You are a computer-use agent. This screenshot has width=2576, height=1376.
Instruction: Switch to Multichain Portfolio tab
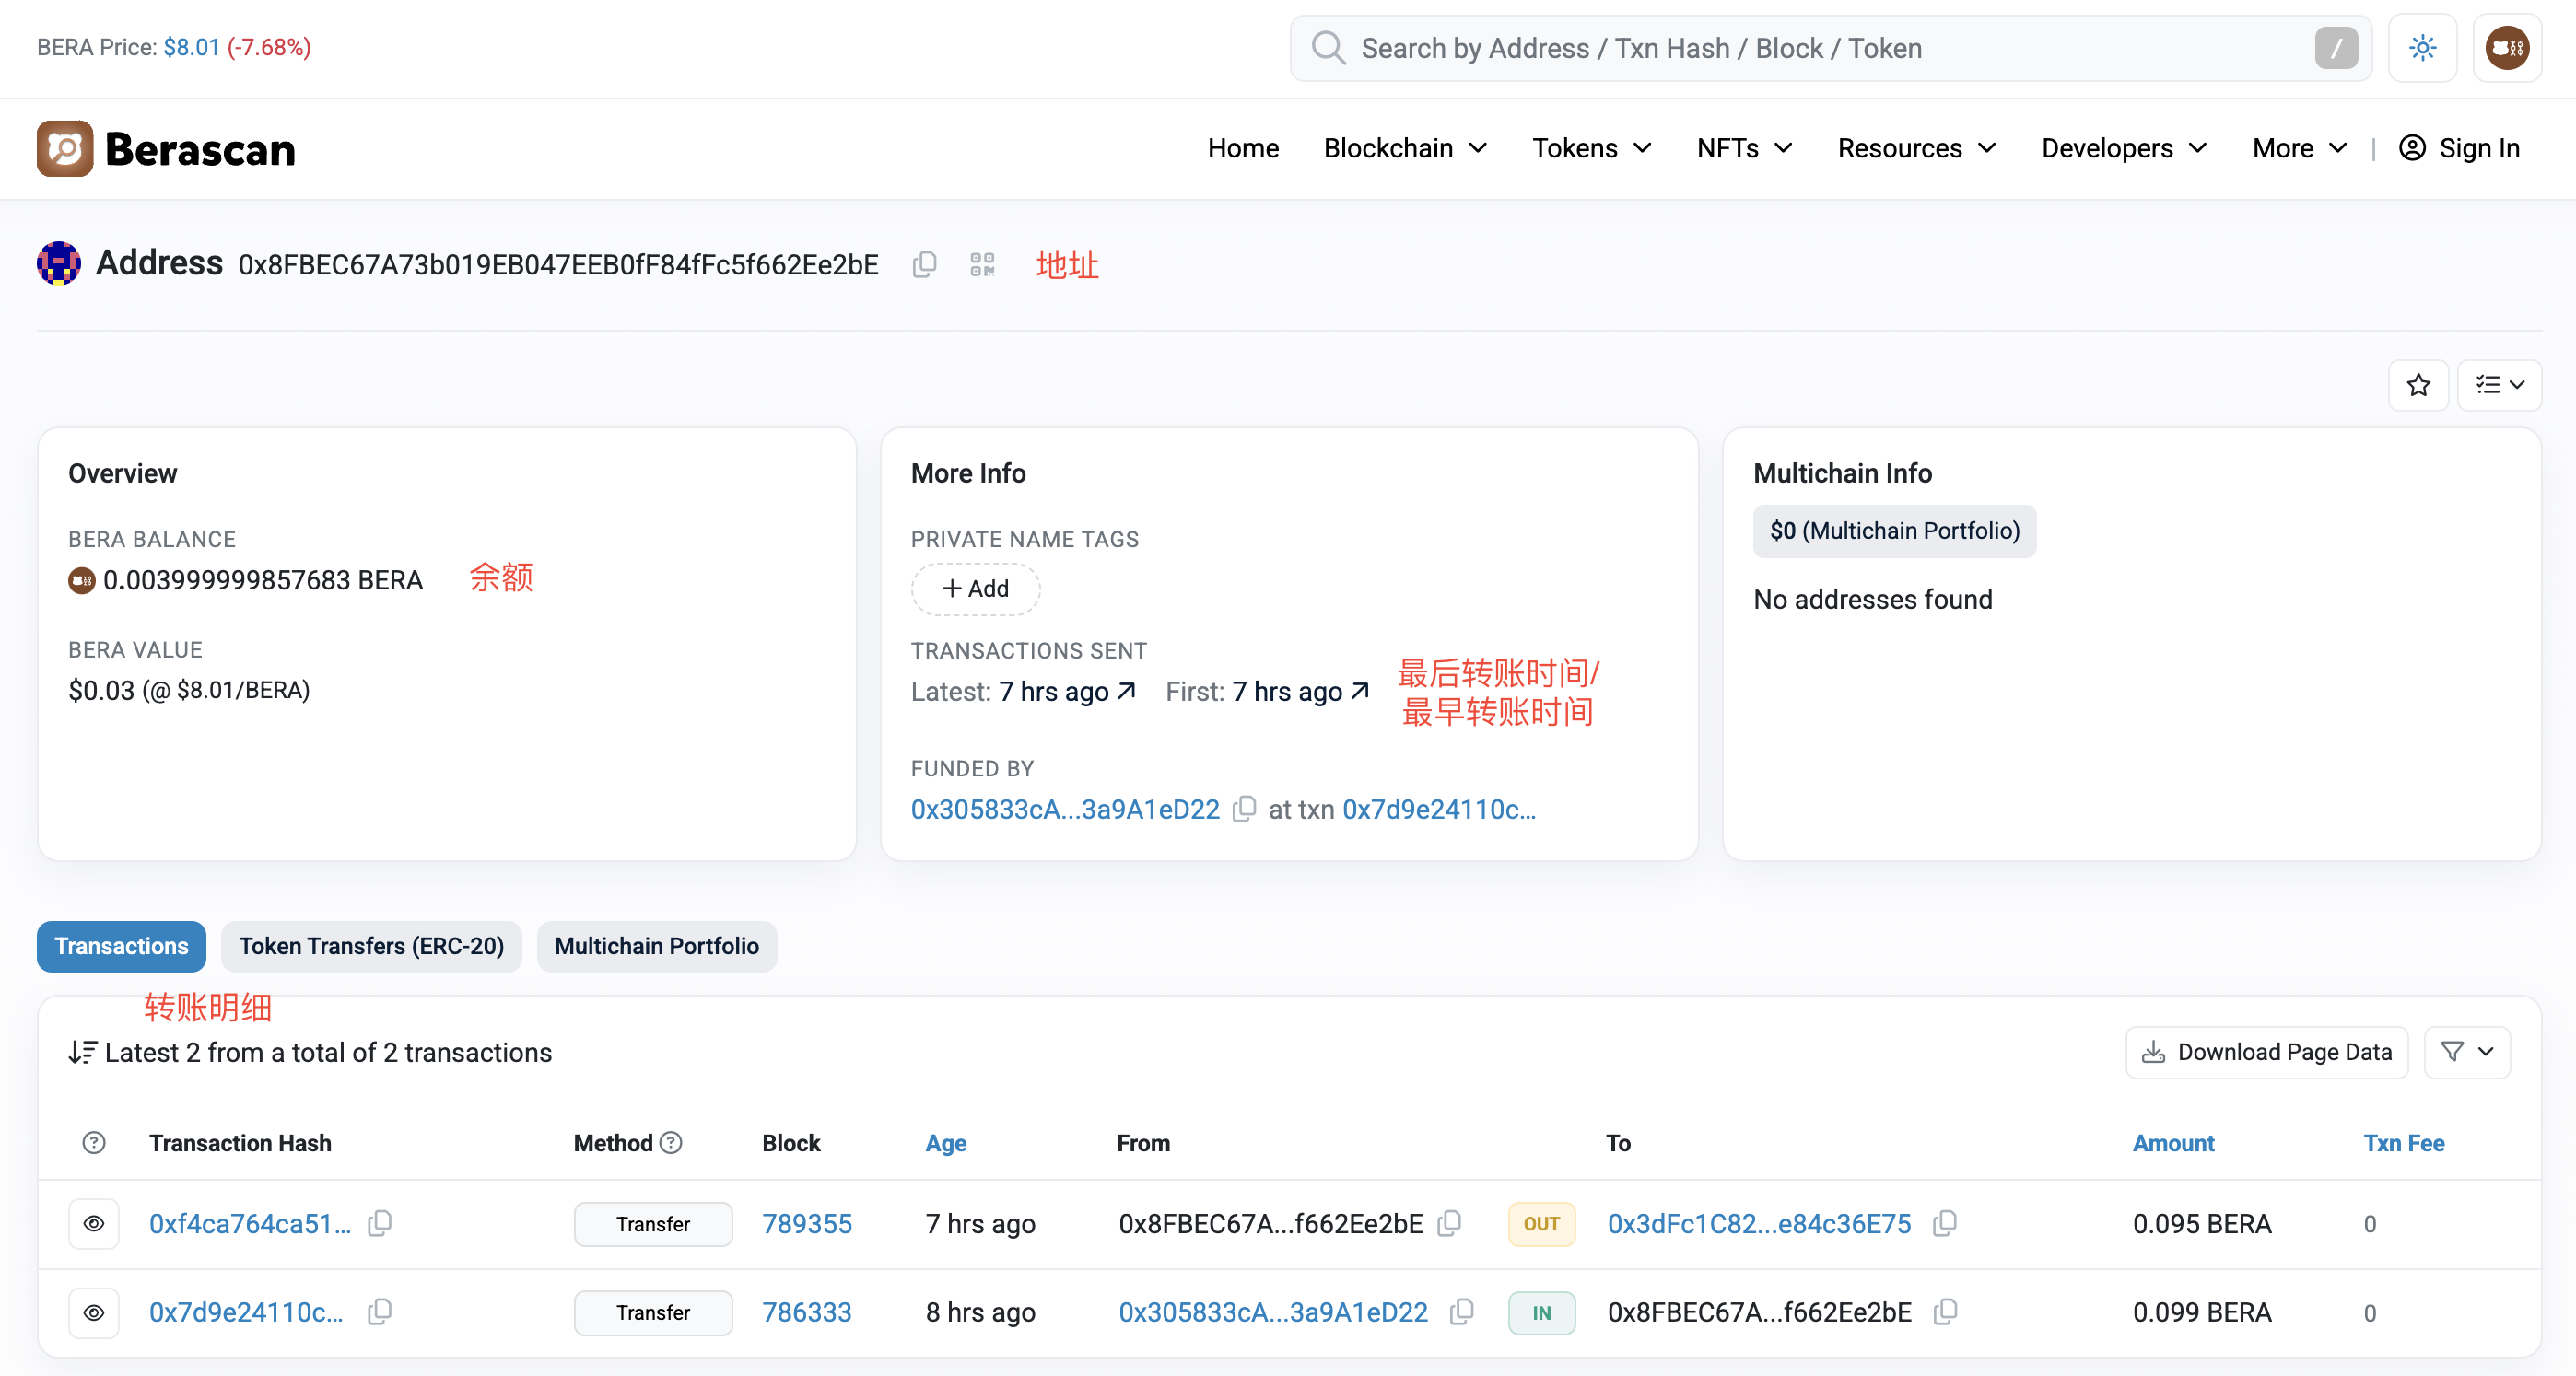click(x=656, y=946)
